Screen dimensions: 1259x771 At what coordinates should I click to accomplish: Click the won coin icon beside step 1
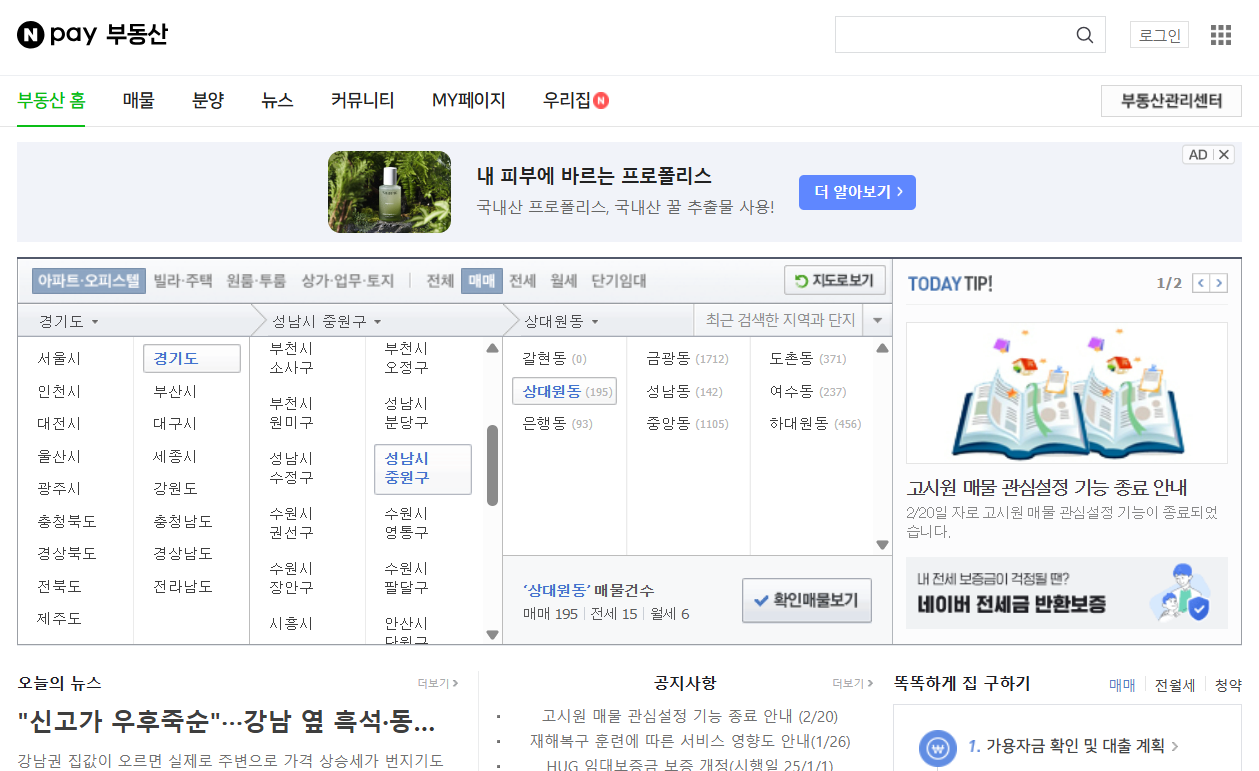point(937,748)
